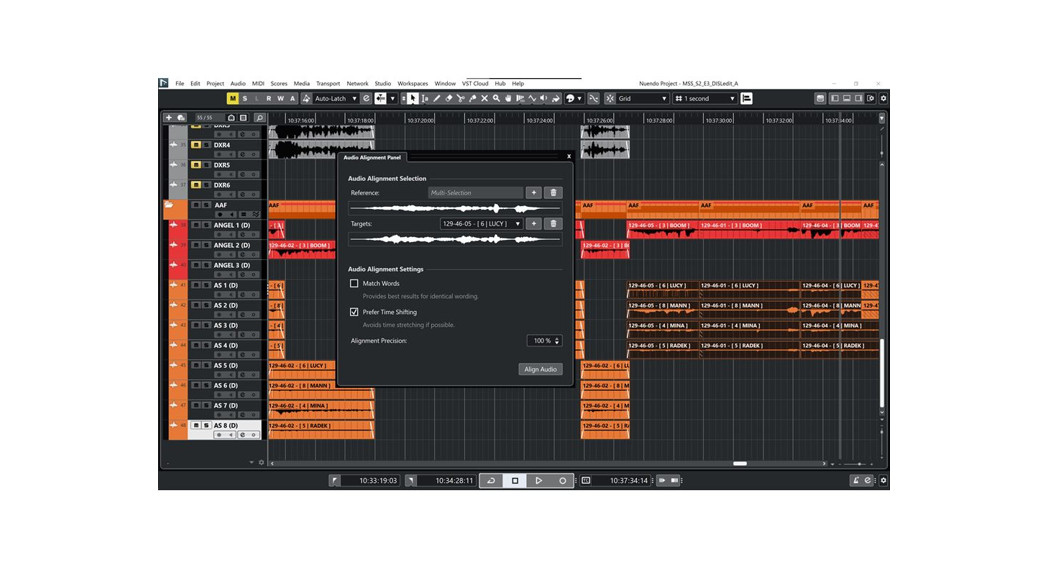Toggle global Read R automation button

pos(269,98)
